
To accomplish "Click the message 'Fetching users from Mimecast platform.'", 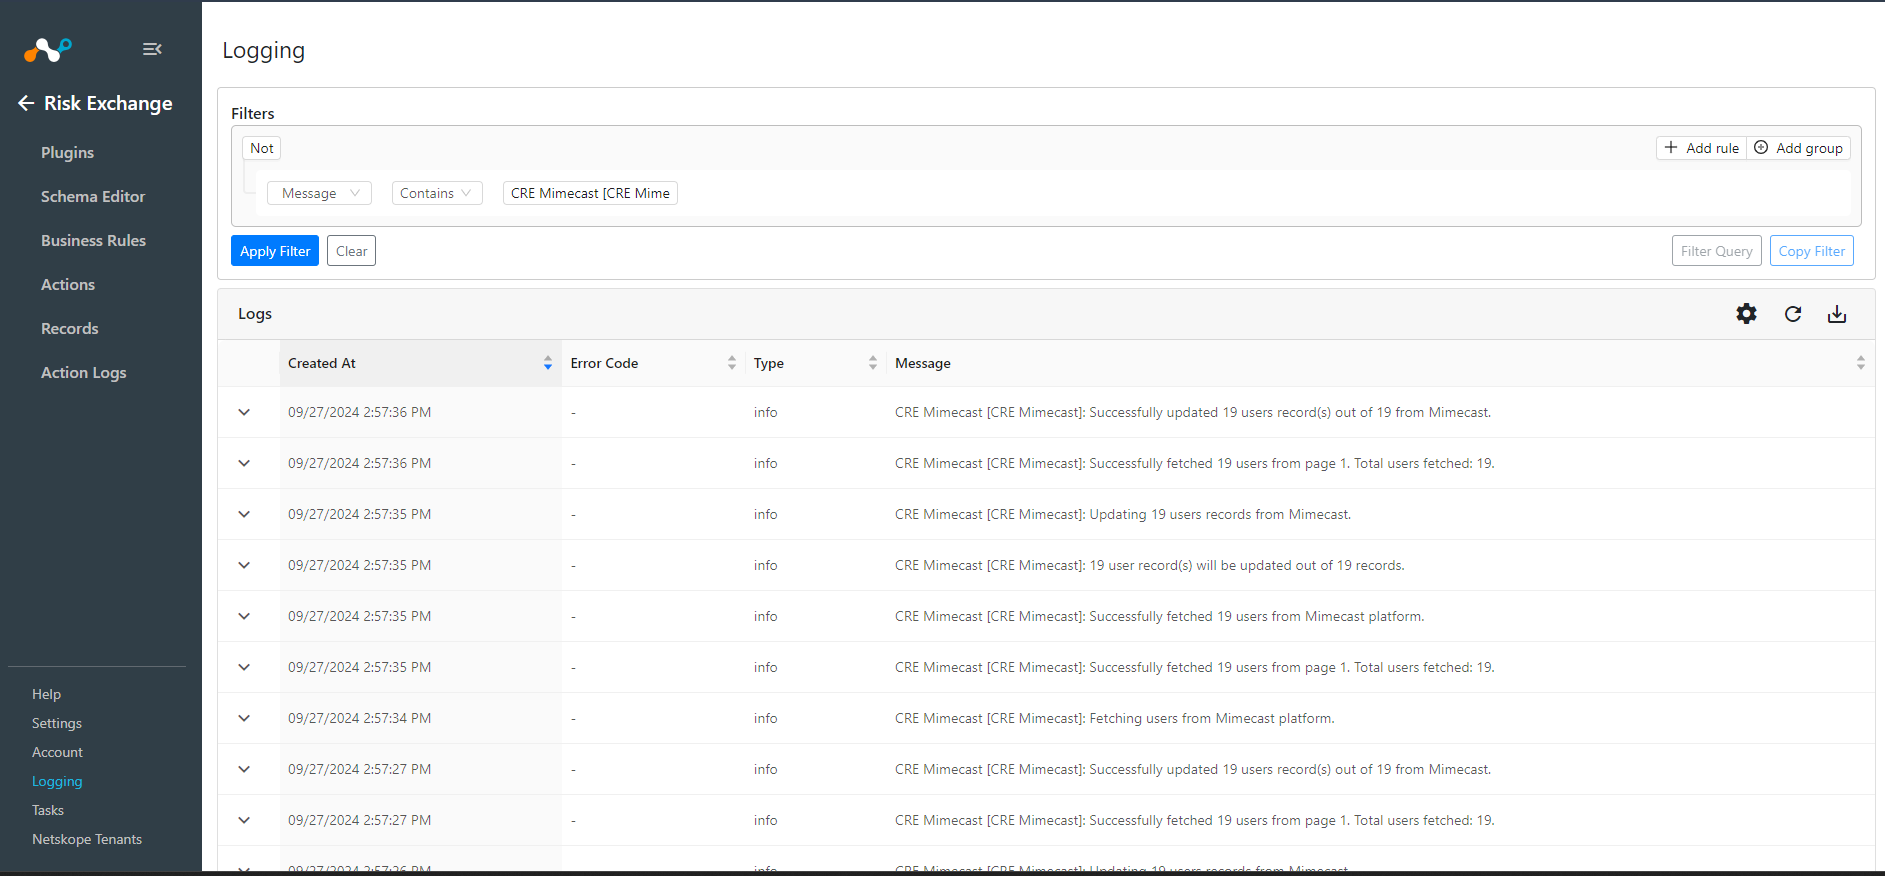I will (1115, 718).
